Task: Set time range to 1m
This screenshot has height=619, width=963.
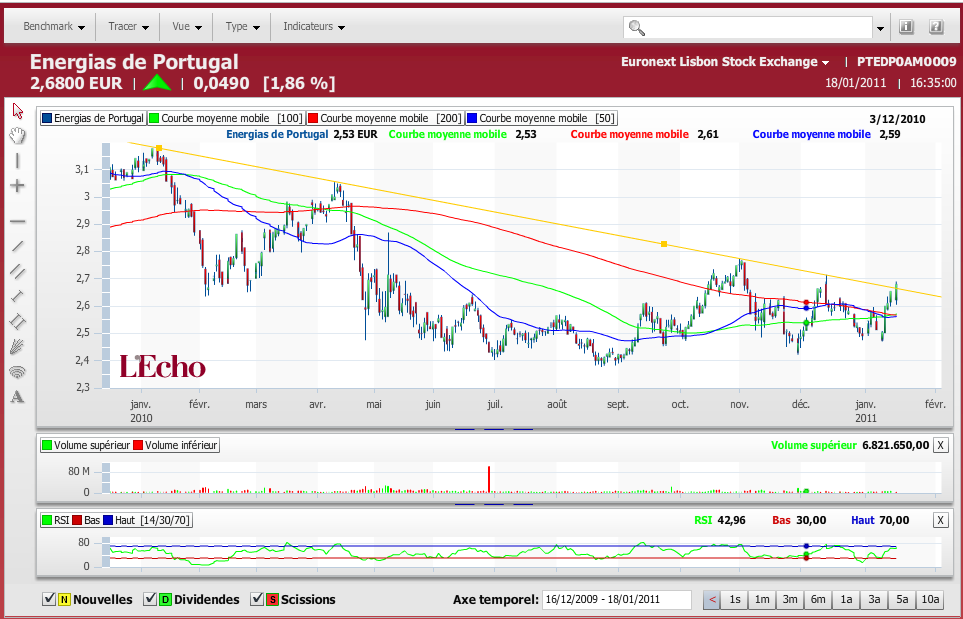Action: tap(762, 599)
